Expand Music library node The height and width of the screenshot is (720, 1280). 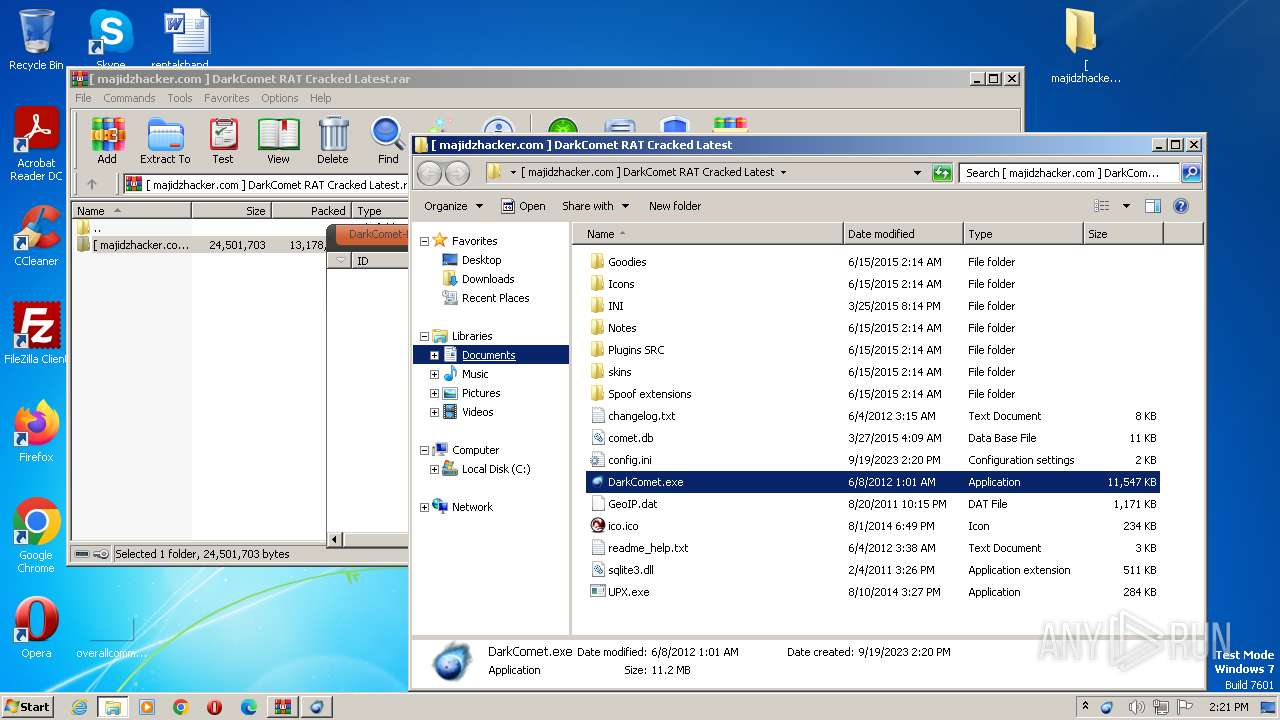pyautogui.click(x=434, y=374)
